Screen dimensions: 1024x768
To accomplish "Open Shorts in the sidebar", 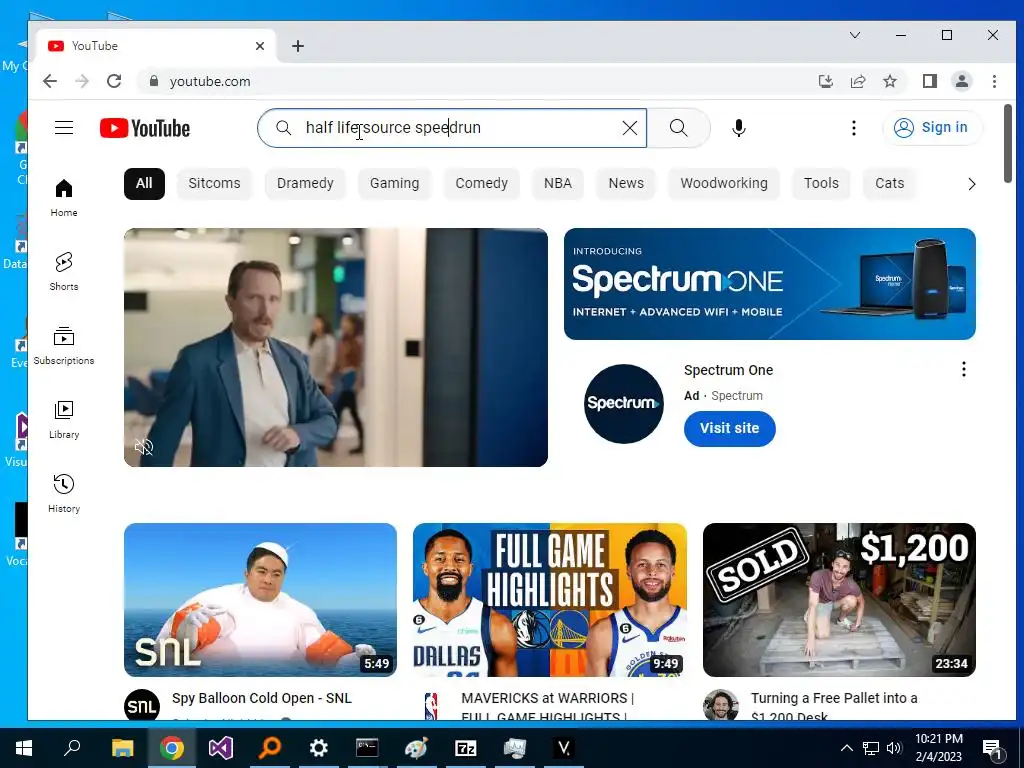I will [64, 272].
